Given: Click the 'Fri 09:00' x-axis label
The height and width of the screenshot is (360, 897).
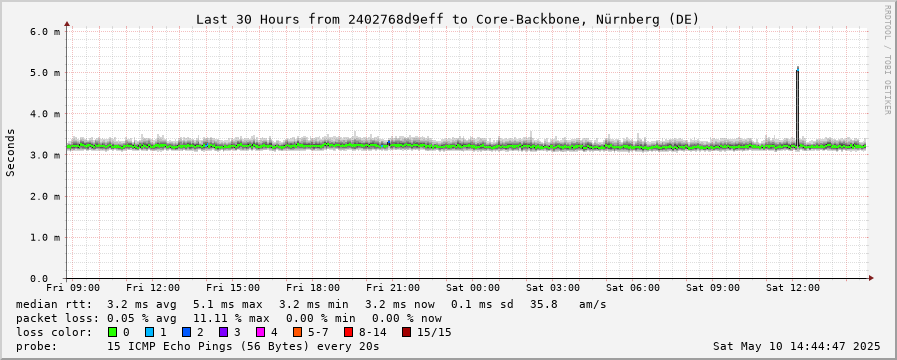Looking at the screenshot, I should click(x=73, y=287).
